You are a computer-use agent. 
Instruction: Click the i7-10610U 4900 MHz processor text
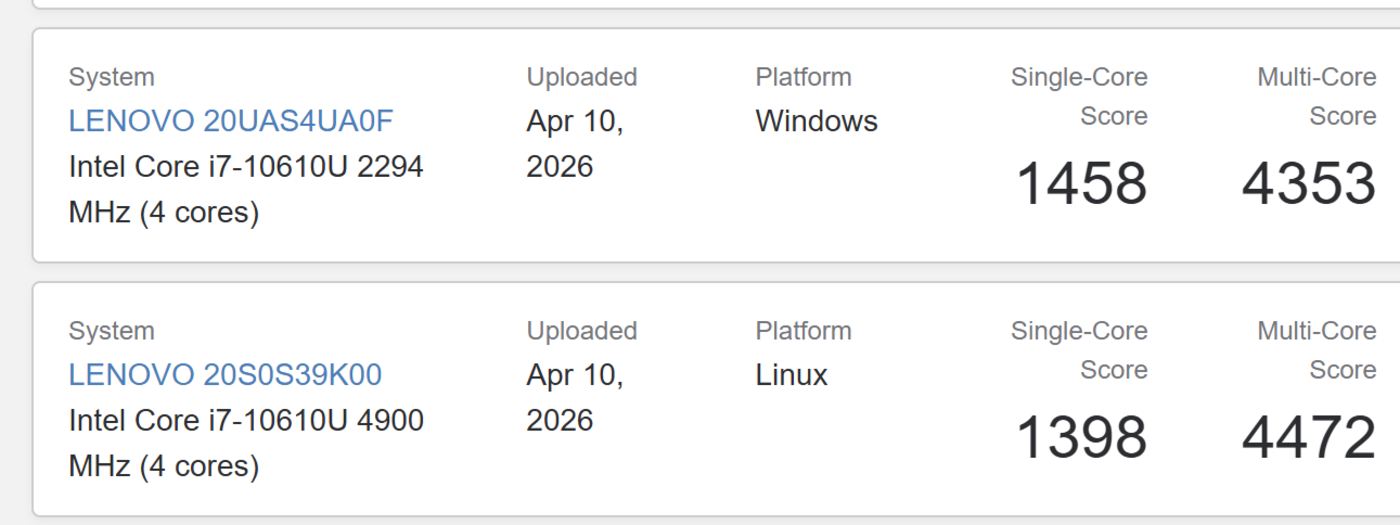pos(246,444)
